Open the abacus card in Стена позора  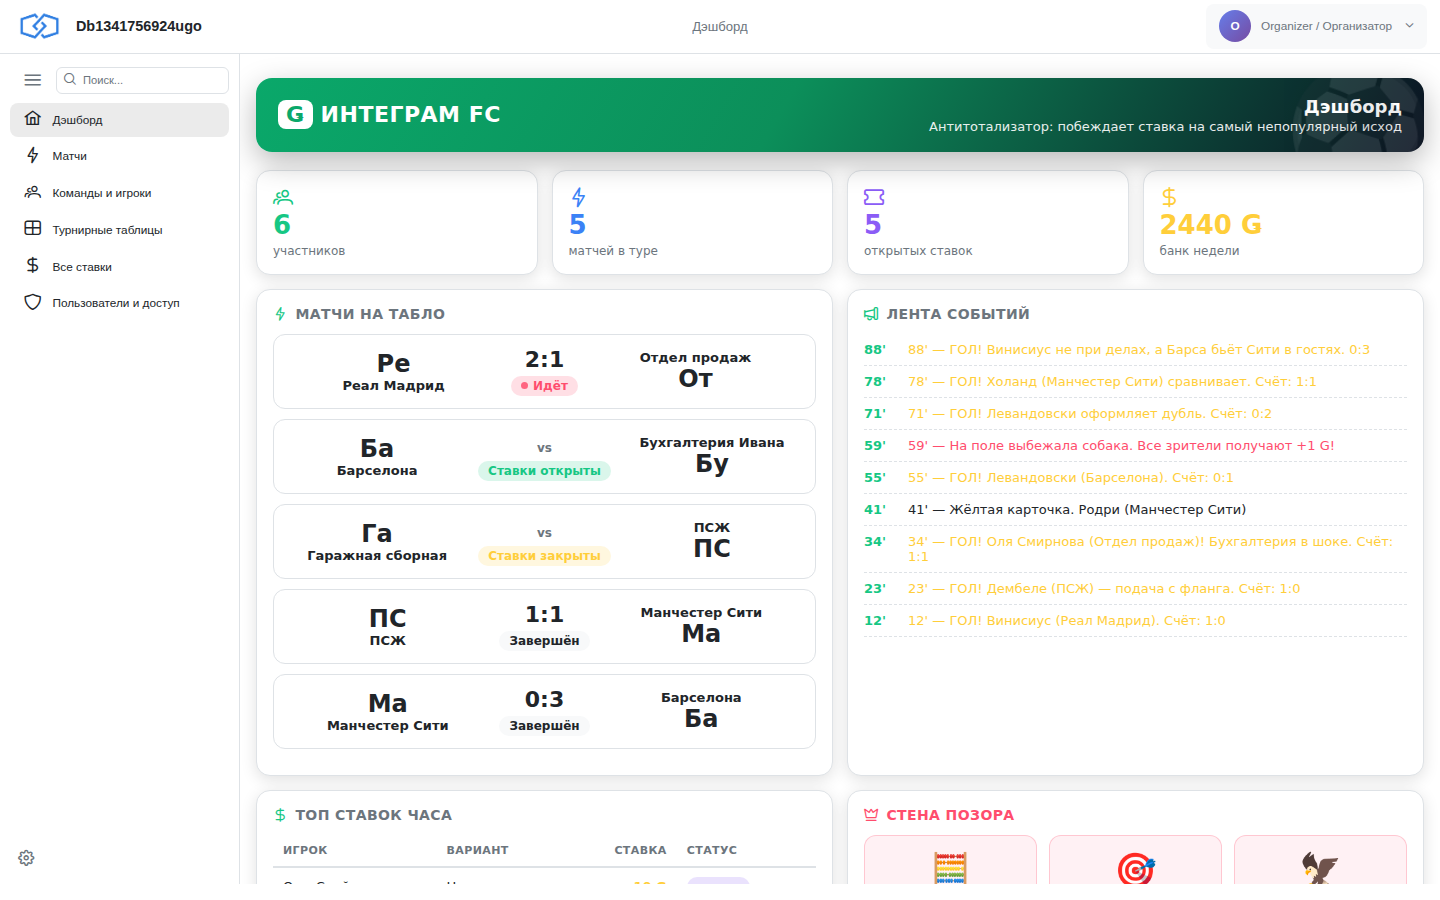tap(950, 860)
